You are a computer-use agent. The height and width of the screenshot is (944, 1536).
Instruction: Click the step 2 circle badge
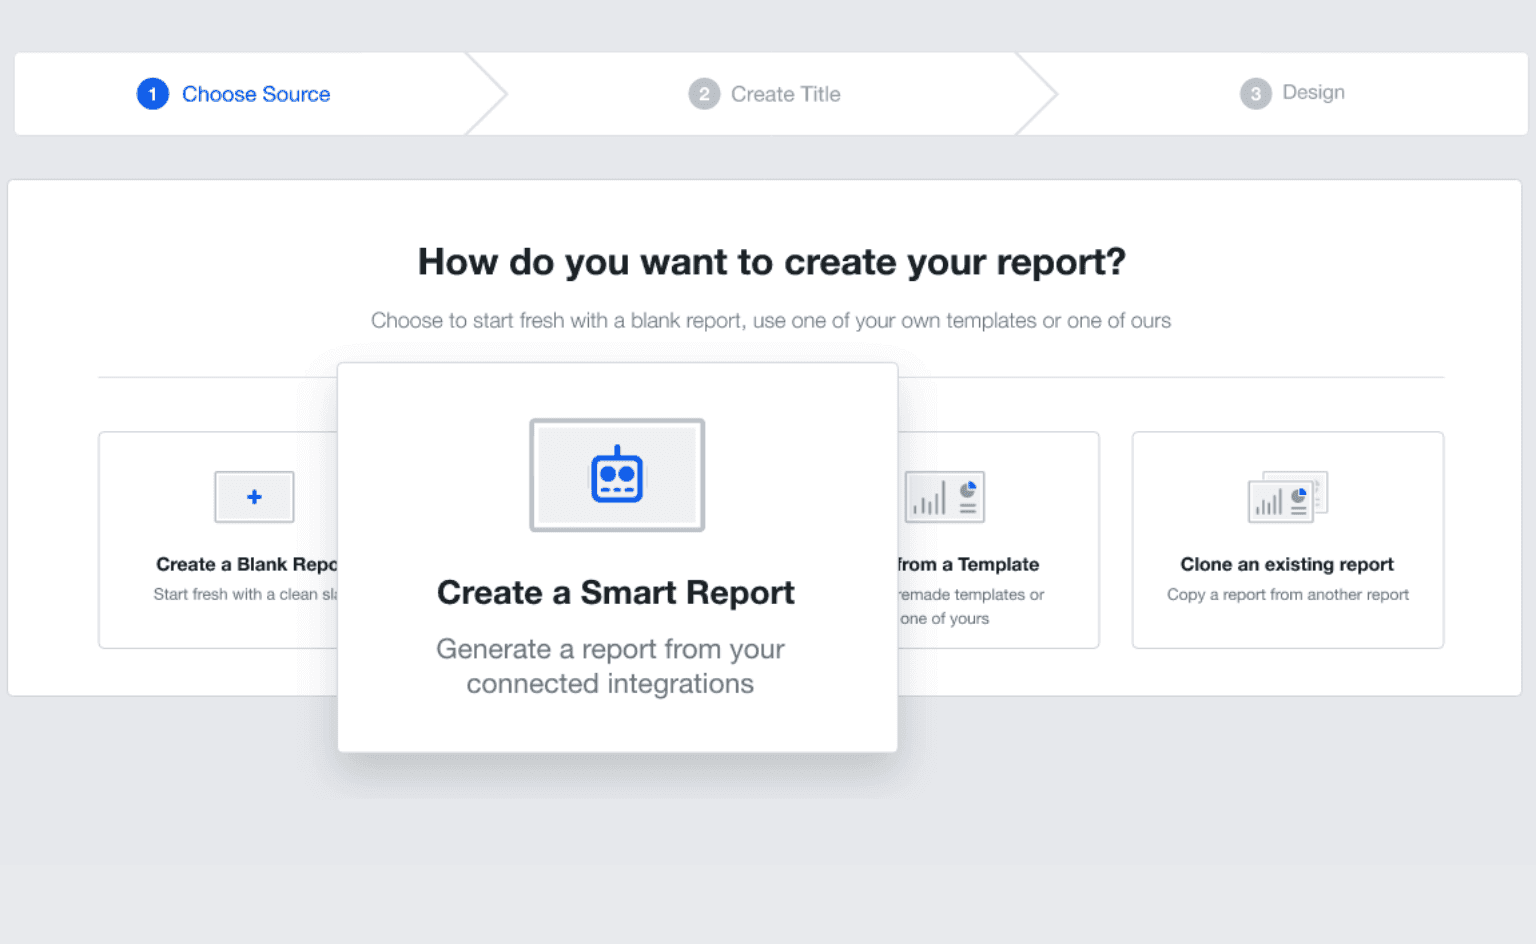click(x=704, y=93)
